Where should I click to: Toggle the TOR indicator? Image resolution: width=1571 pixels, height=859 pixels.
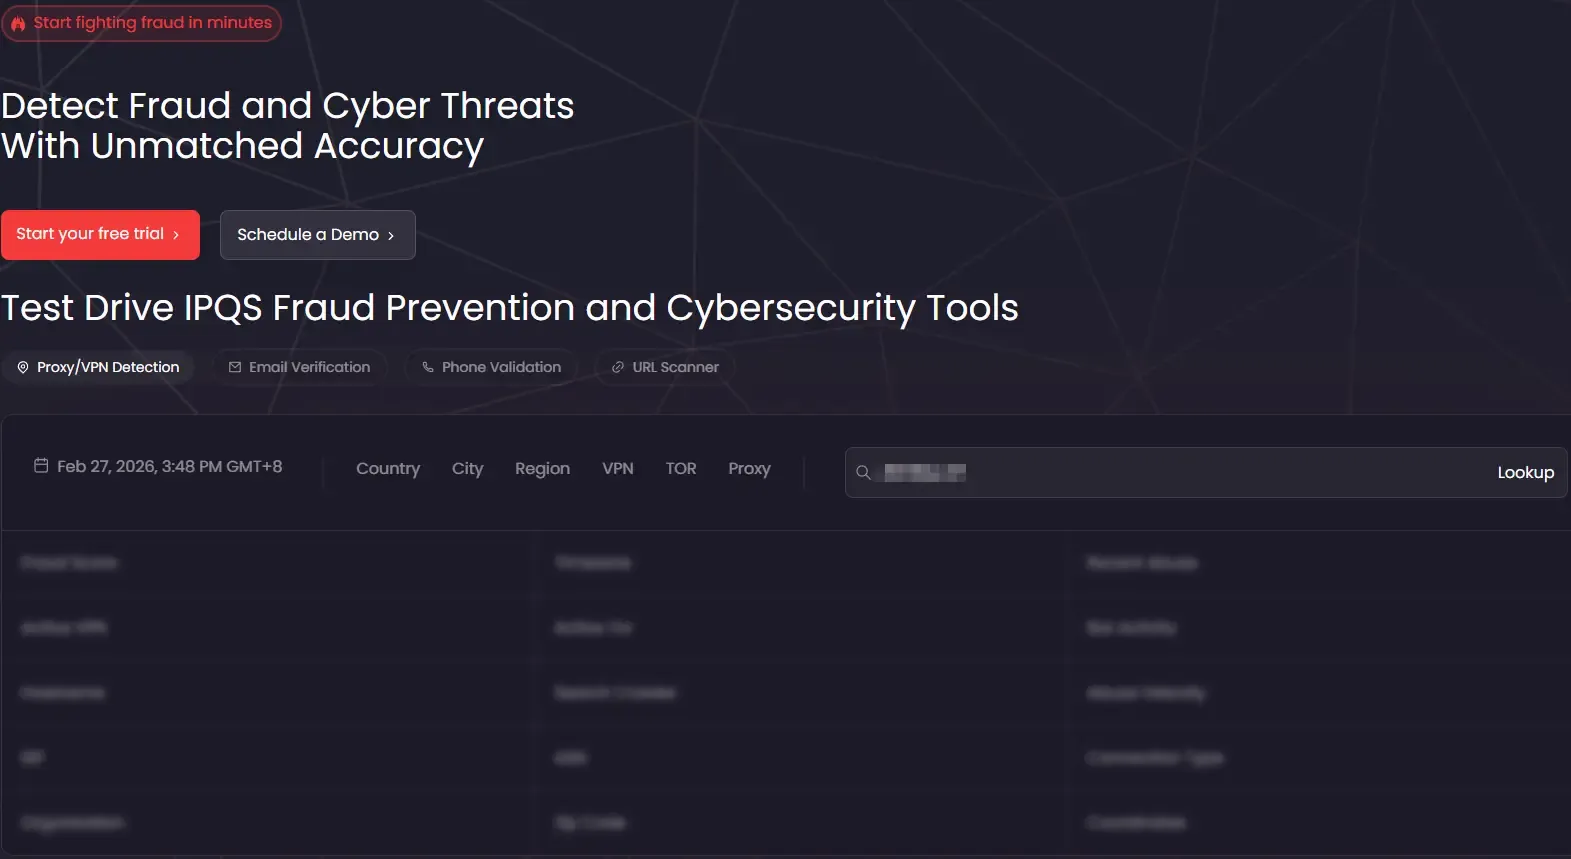pos(681,469)
